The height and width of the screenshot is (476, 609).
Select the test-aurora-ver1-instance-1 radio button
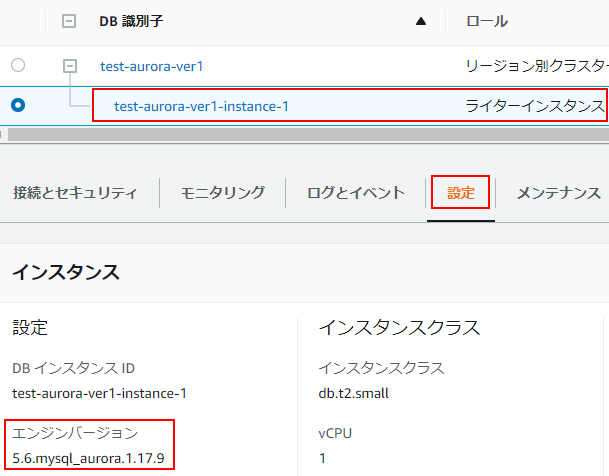tap(18, 104)
